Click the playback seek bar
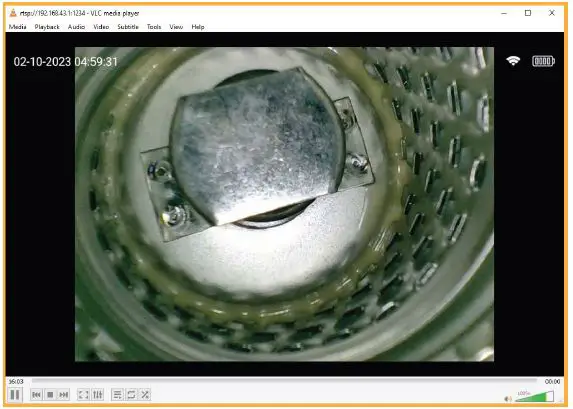The width and height of the screenshot is (573, 409). click(x=284, y=381)
